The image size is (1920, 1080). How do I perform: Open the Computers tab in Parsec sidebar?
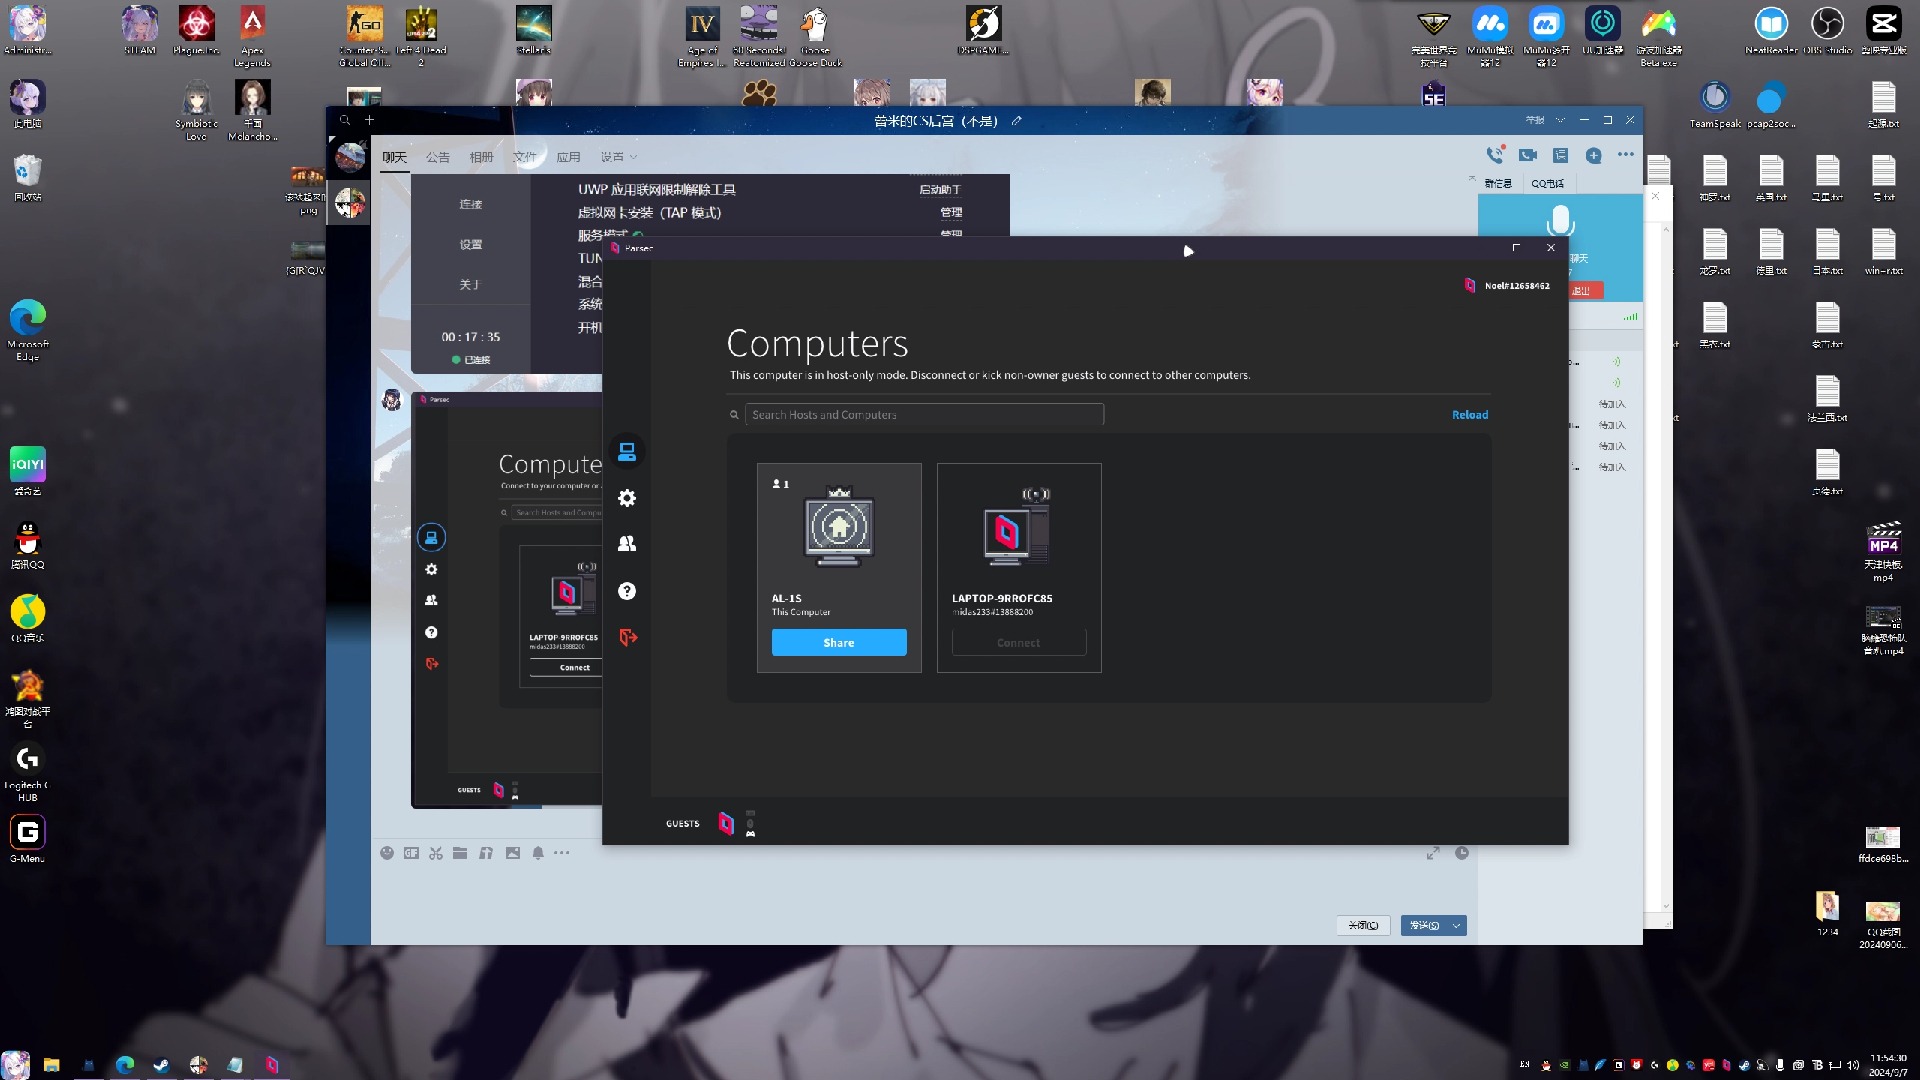627,453
